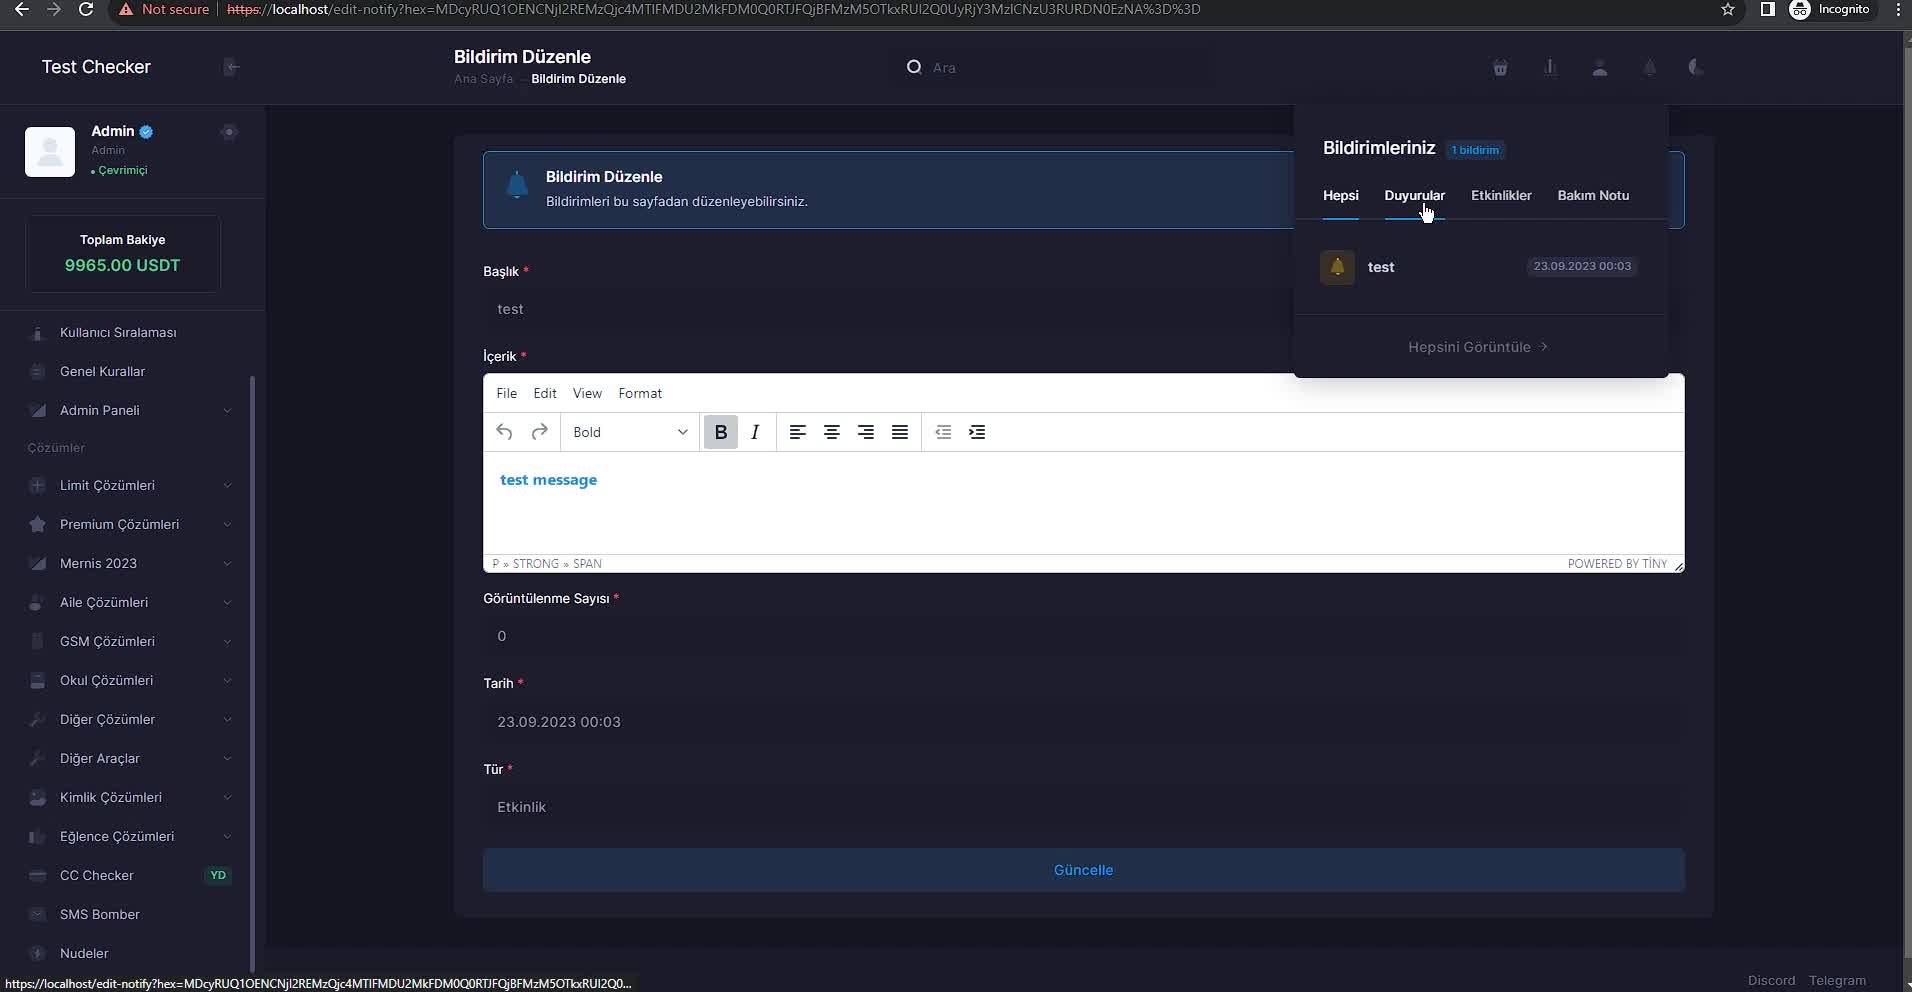
Task: Decrease indent in the editor toolbar
Action: [x=943, y=432]
